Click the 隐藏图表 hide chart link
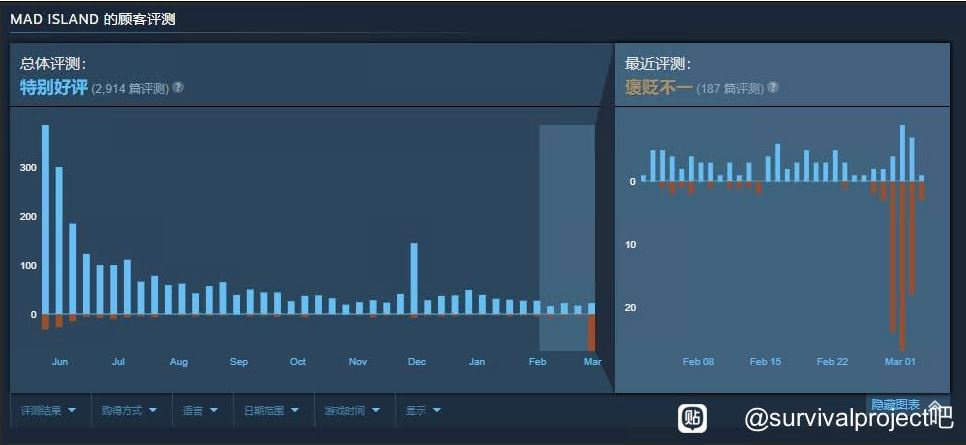This screenshot has height=445, width=966. click(895, 405)
